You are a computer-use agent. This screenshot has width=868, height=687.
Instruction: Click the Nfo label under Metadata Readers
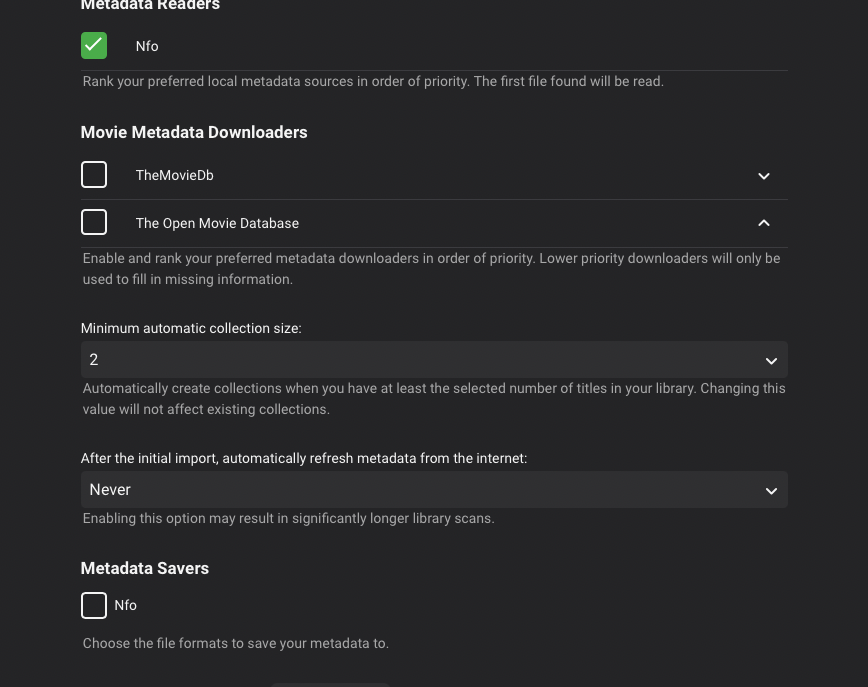click(147, 46)
